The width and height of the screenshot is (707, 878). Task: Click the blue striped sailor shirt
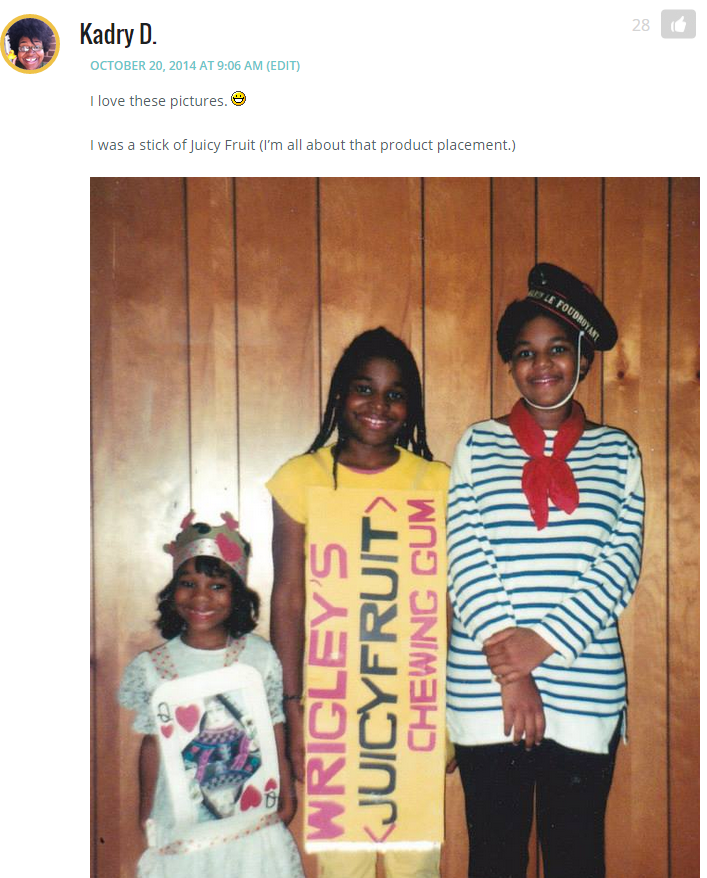(x=544, y=582)
